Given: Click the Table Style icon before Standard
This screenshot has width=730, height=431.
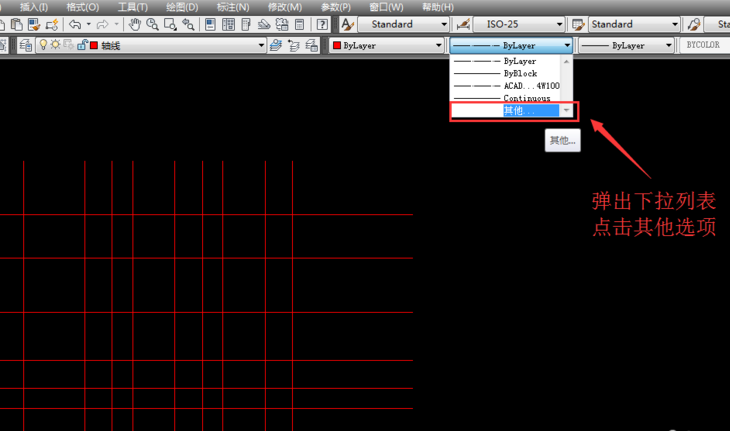Looking at the screenshot, I should (x=578, y=24).
